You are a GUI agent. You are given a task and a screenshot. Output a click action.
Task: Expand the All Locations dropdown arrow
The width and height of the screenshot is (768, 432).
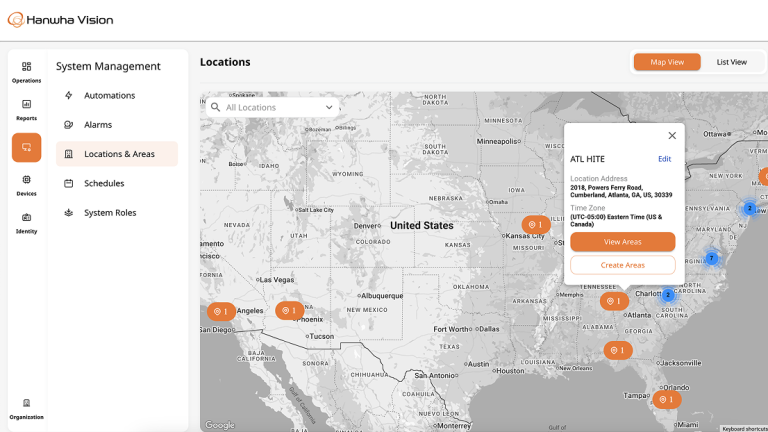[x=329, y=107]
